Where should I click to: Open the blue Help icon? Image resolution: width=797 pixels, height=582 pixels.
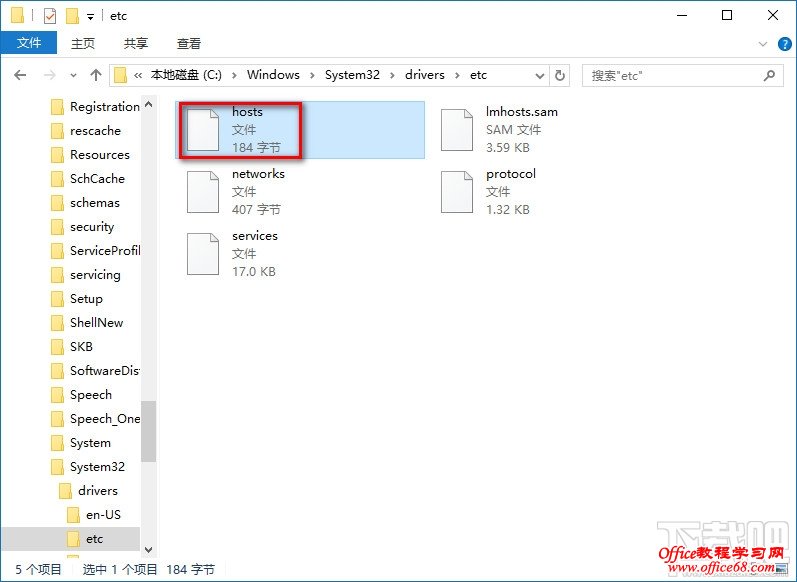[x=784, y=44]
